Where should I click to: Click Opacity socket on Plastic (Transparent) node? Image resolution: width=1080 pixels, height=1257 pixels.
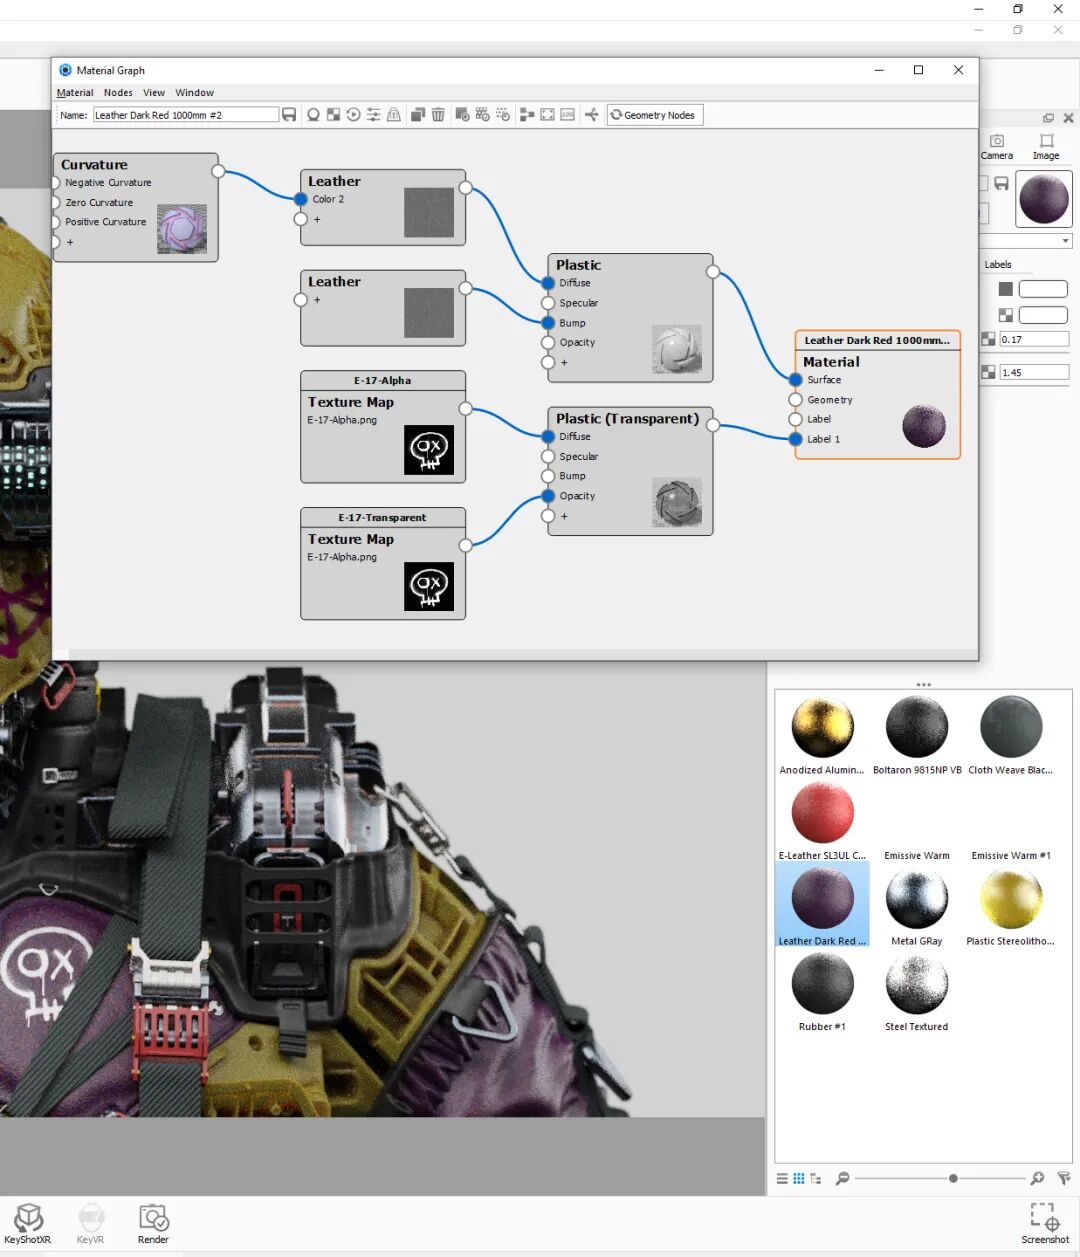548,496
